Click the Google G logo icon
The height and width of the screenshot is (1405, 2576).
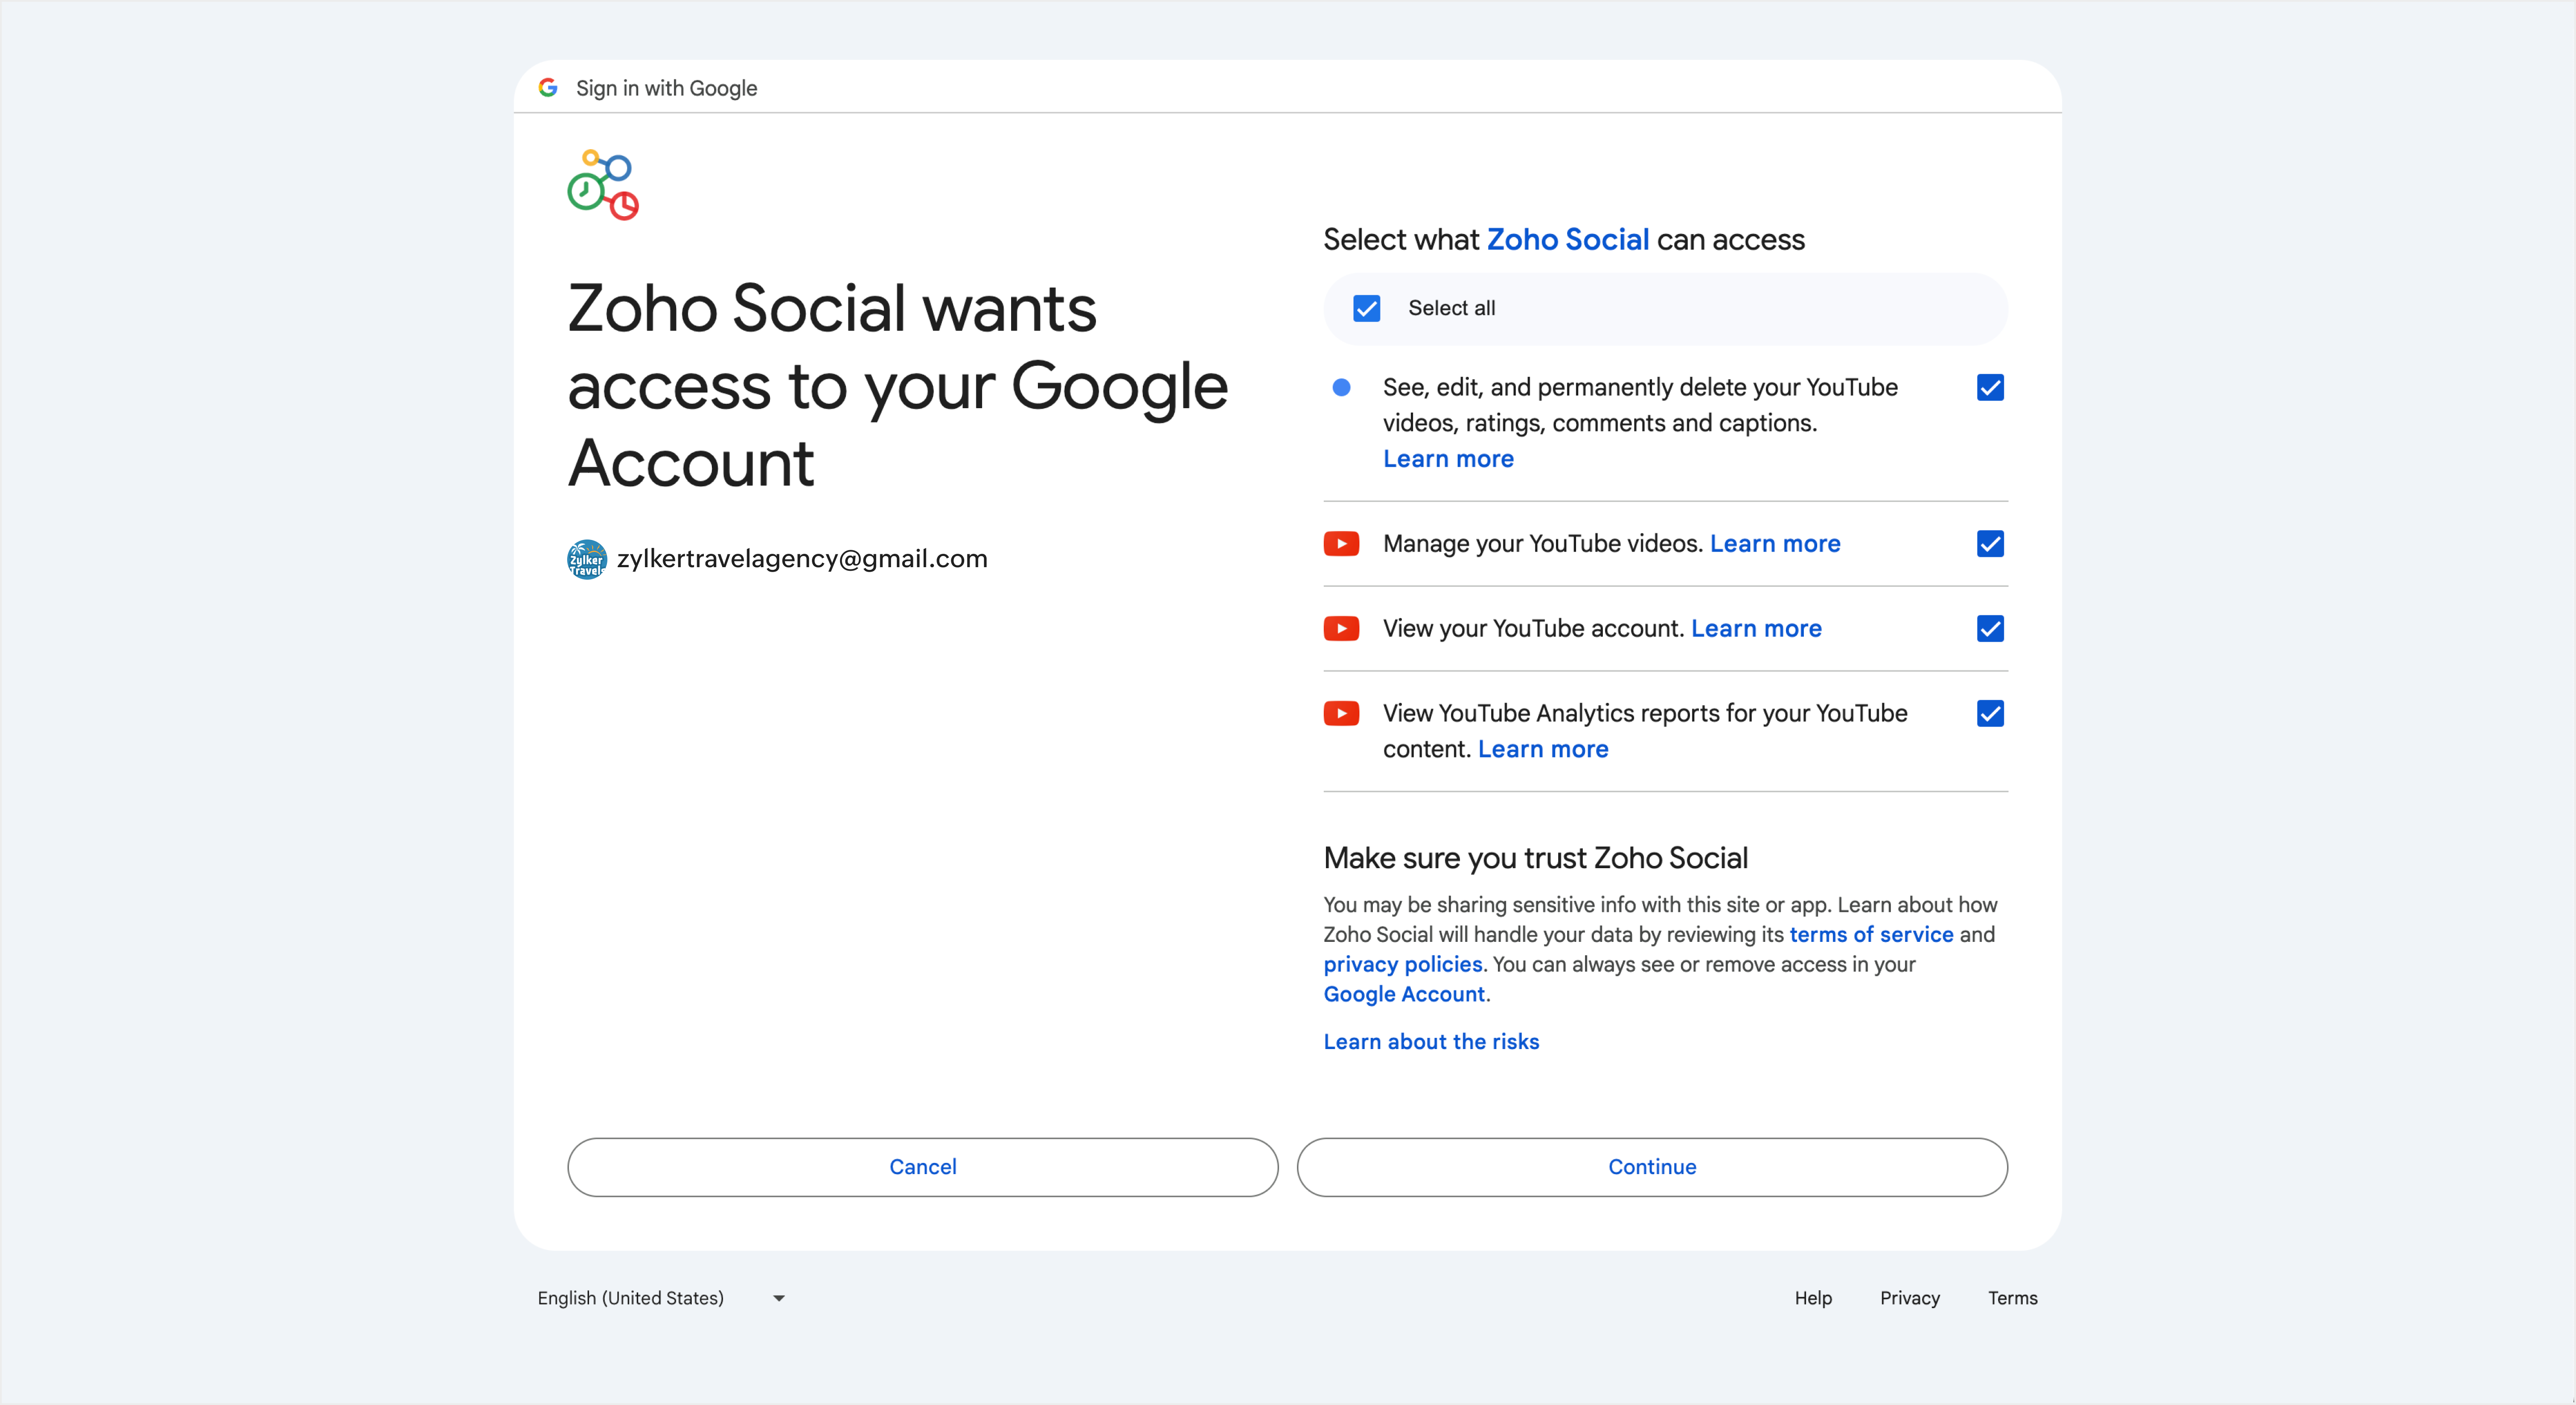coord(548,88)
